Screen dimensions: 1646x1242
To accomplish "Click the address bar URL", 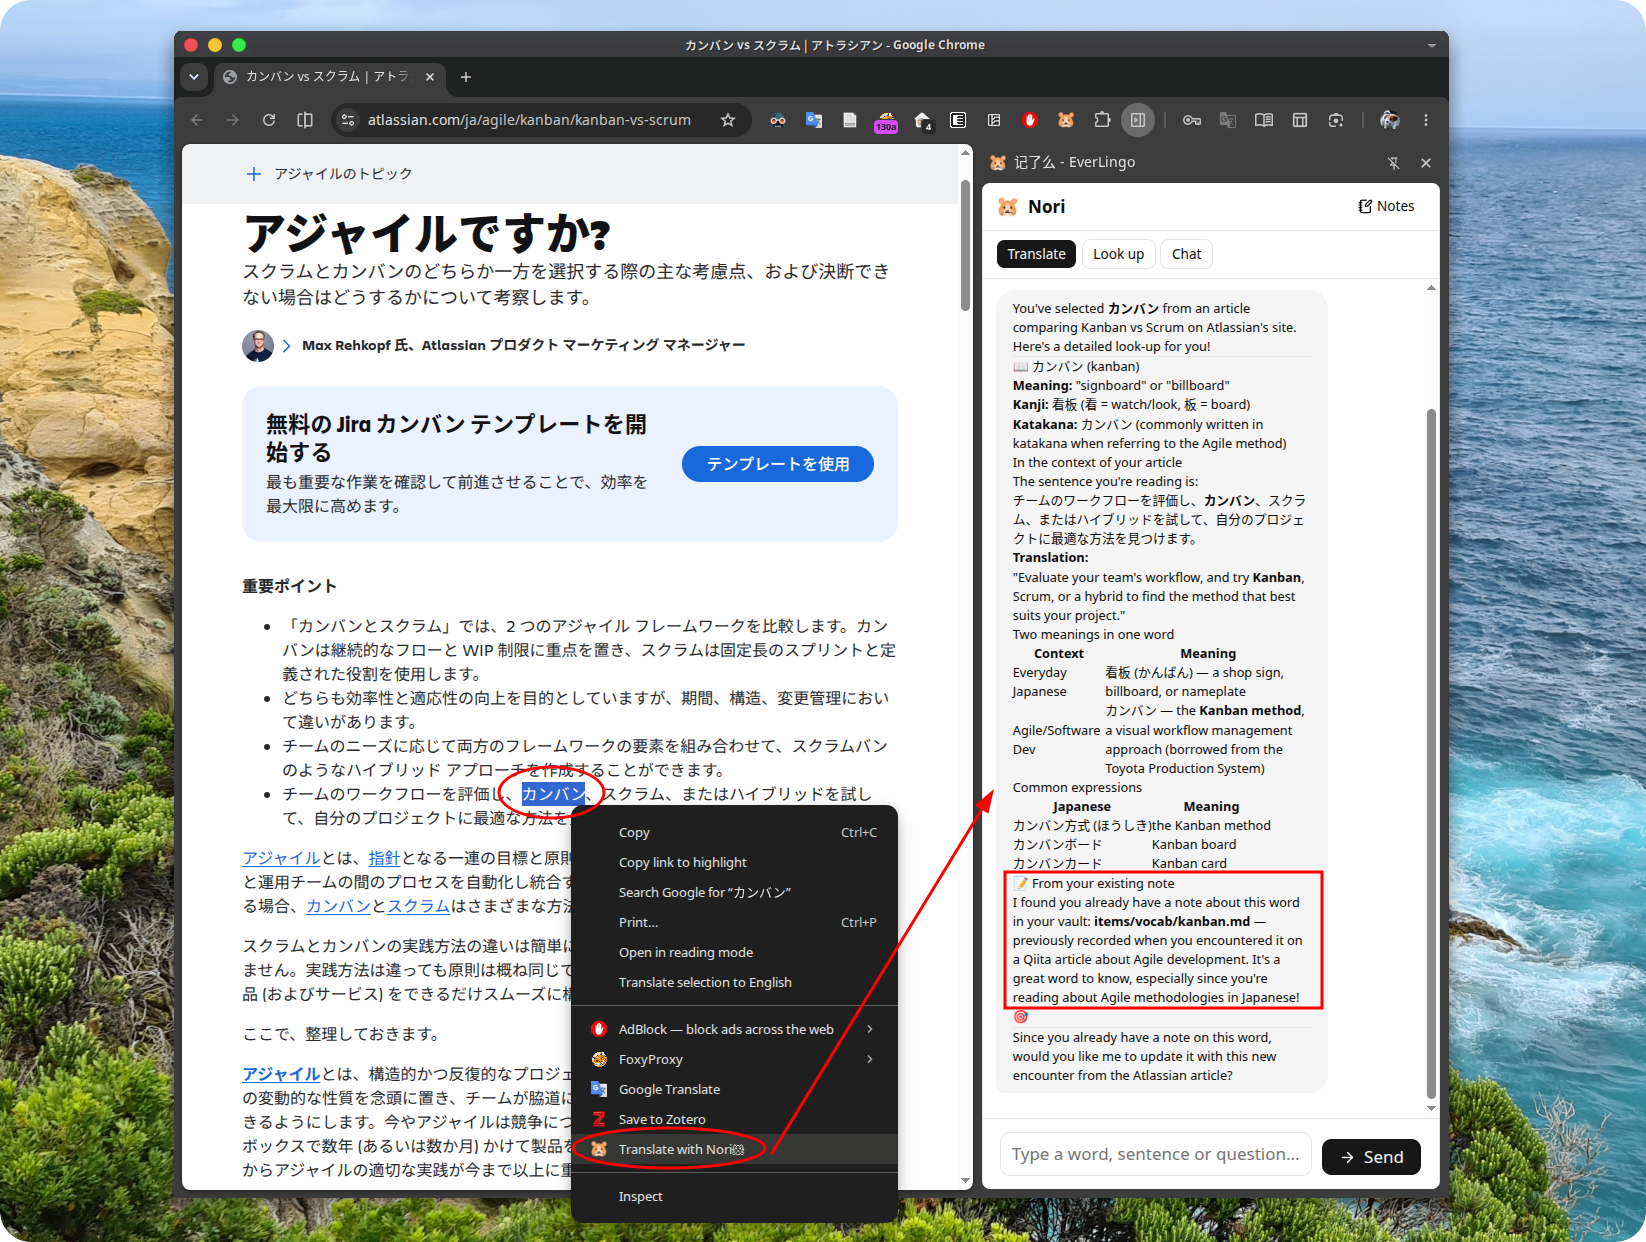I will (529, 120).
